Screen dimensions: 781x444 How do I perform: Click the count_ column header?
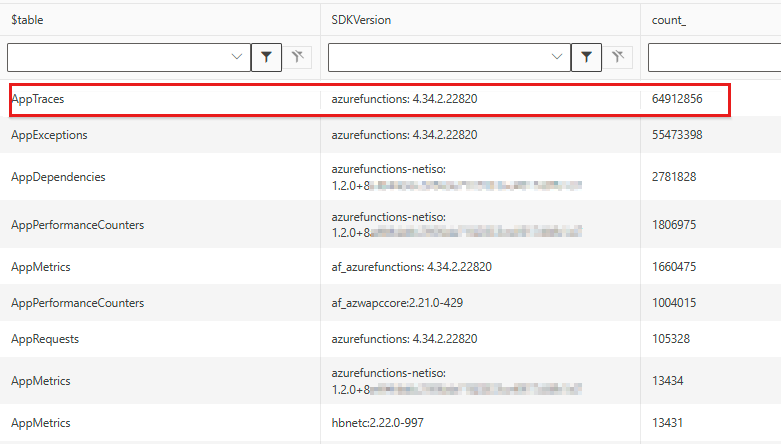point(669,20)
